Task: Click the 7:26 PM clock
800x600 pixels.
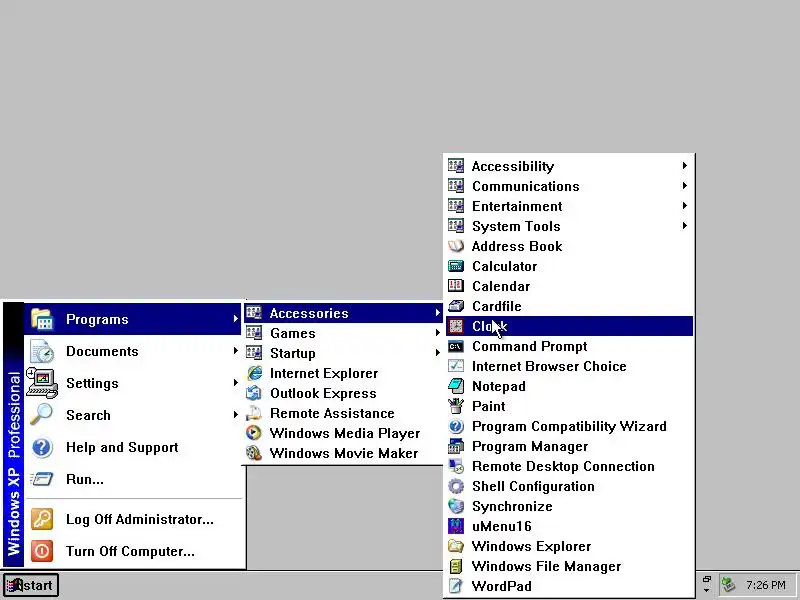Action: tap(765, 585)
